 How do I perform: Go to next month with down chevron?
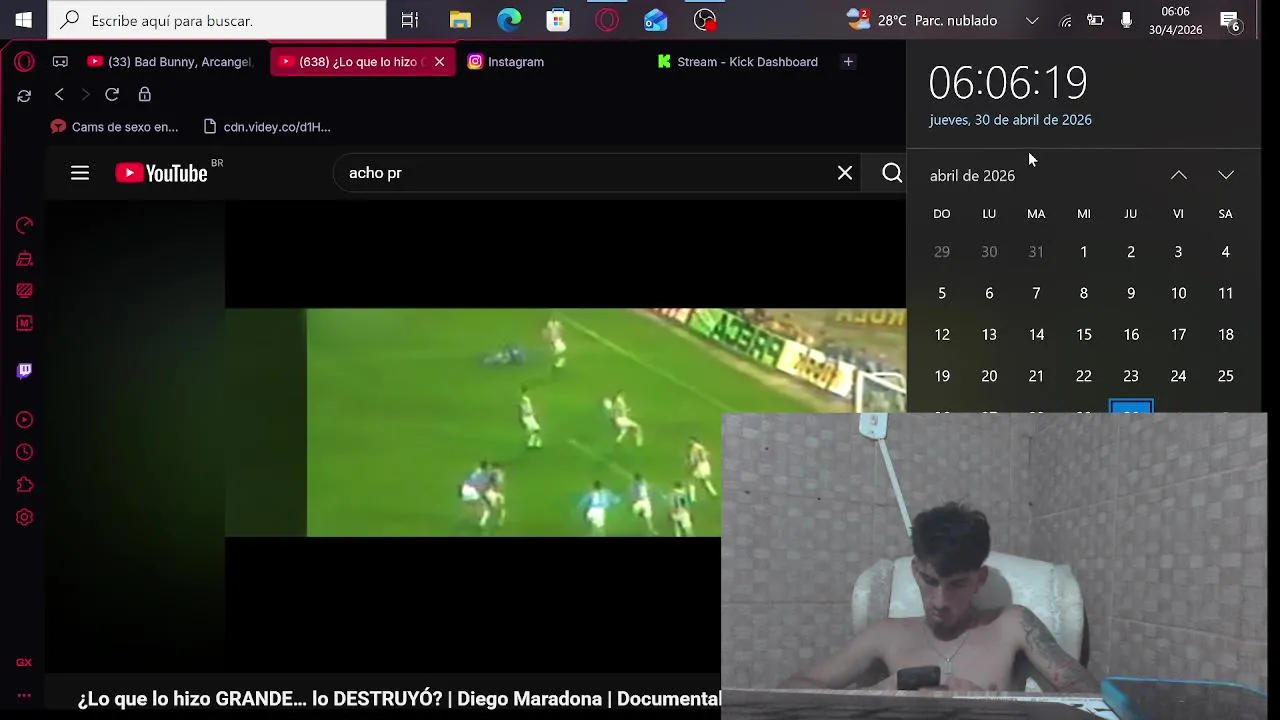[x=1226, y=175]
